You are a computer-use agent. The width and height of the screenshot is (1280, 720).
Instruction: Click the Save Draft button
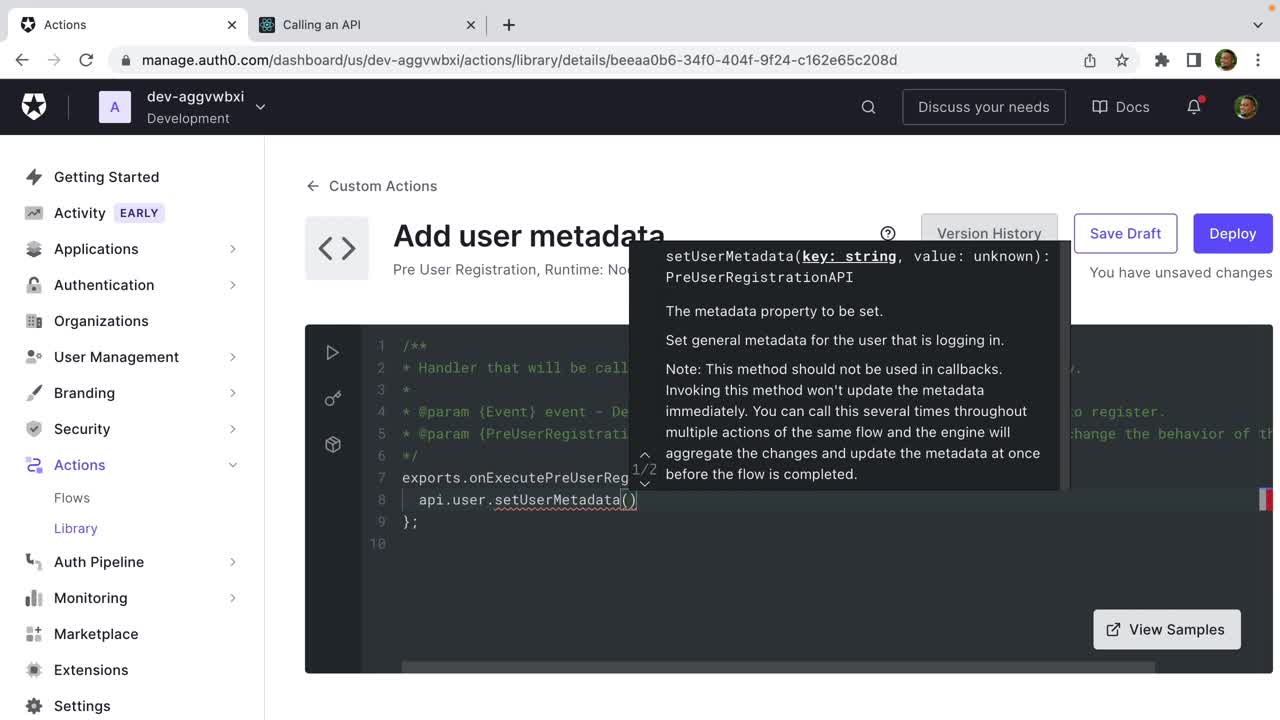pyautogui.click(x=1125, y=233)
